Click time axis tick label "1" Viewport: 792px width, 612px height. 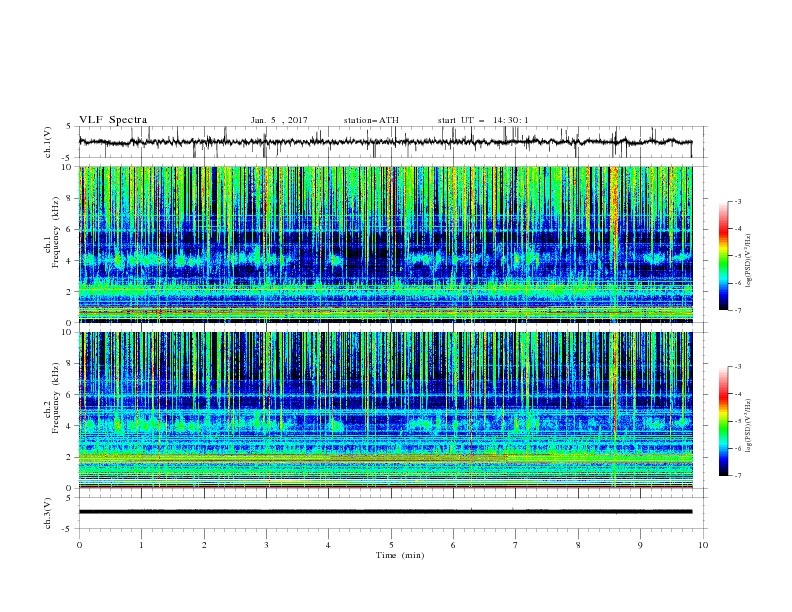tap(141, 545)
